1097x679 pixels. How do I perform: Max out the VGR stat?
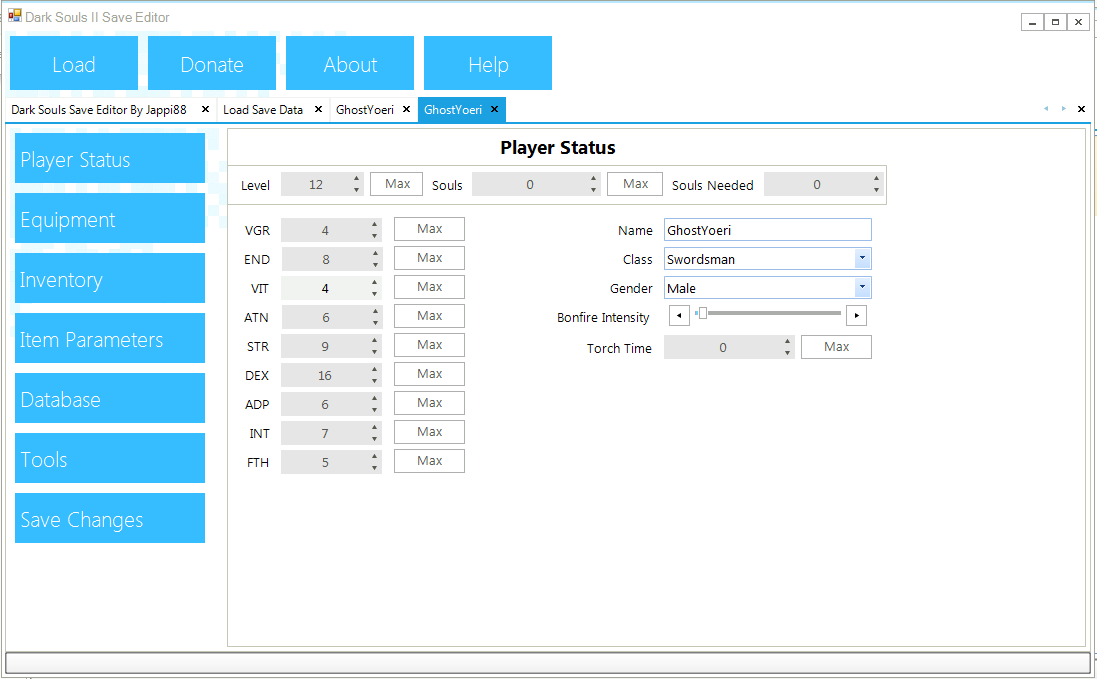click(x=430, y=229)
